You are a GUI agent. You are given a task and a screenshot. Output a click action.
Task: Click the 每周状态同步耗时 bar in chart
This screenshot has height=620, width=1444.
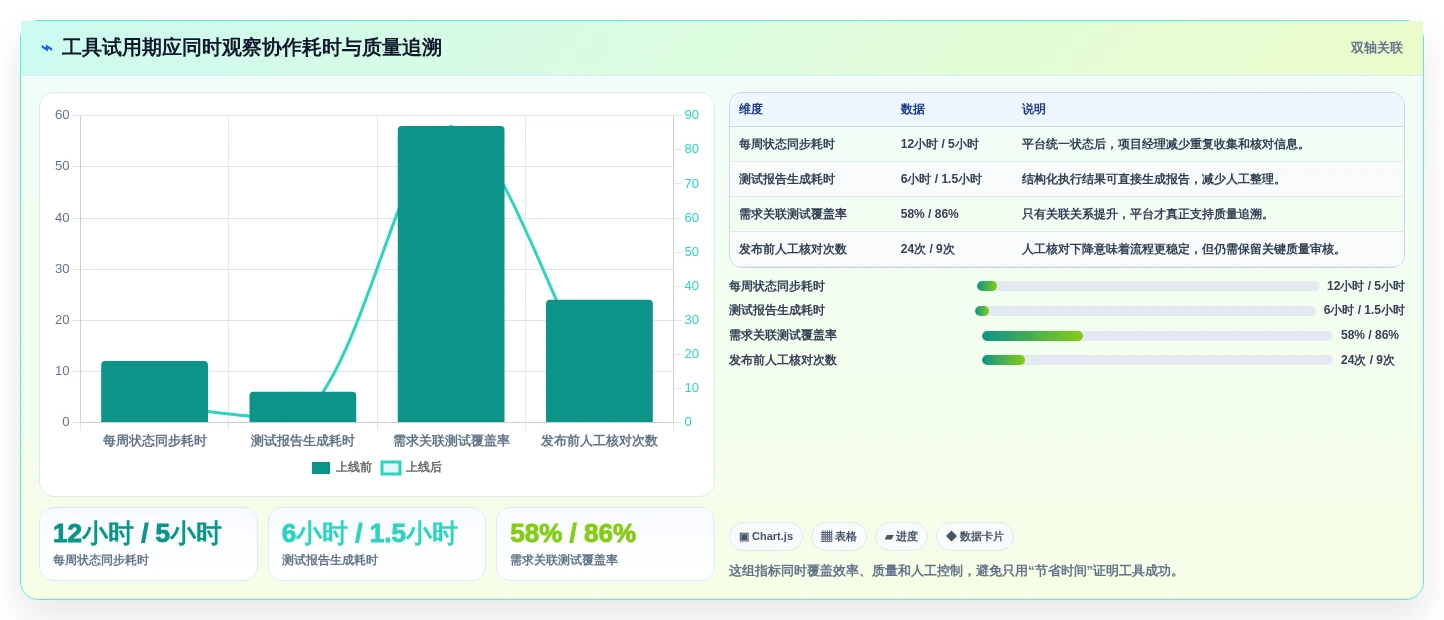(x=154, y=392)
